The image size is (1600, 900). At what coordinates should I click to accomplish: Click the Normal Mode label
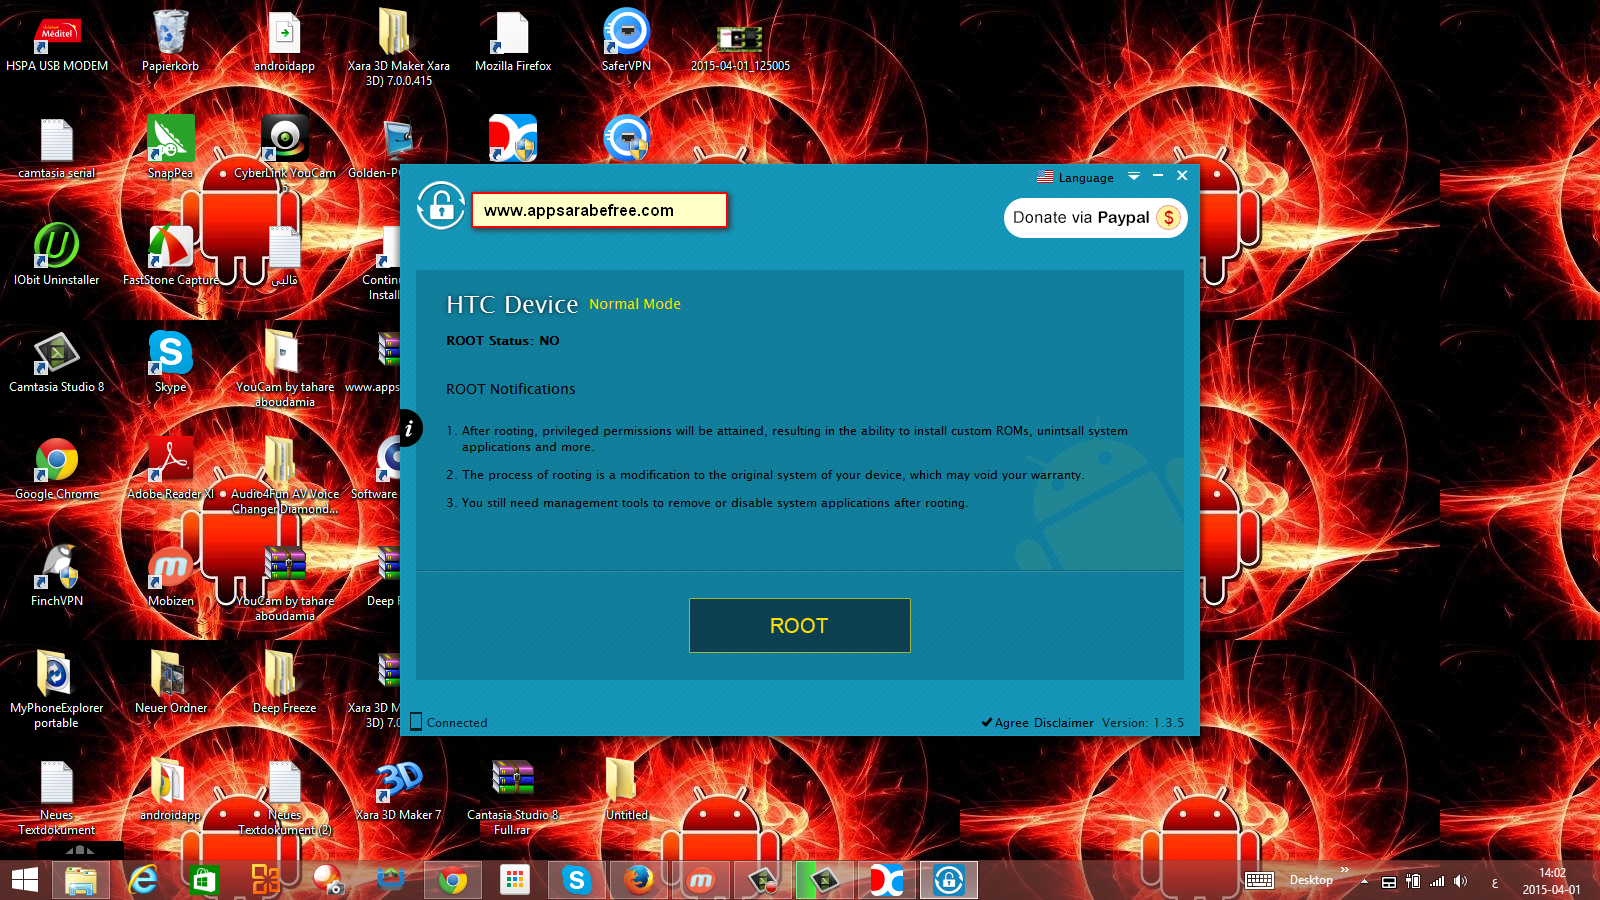635,304
